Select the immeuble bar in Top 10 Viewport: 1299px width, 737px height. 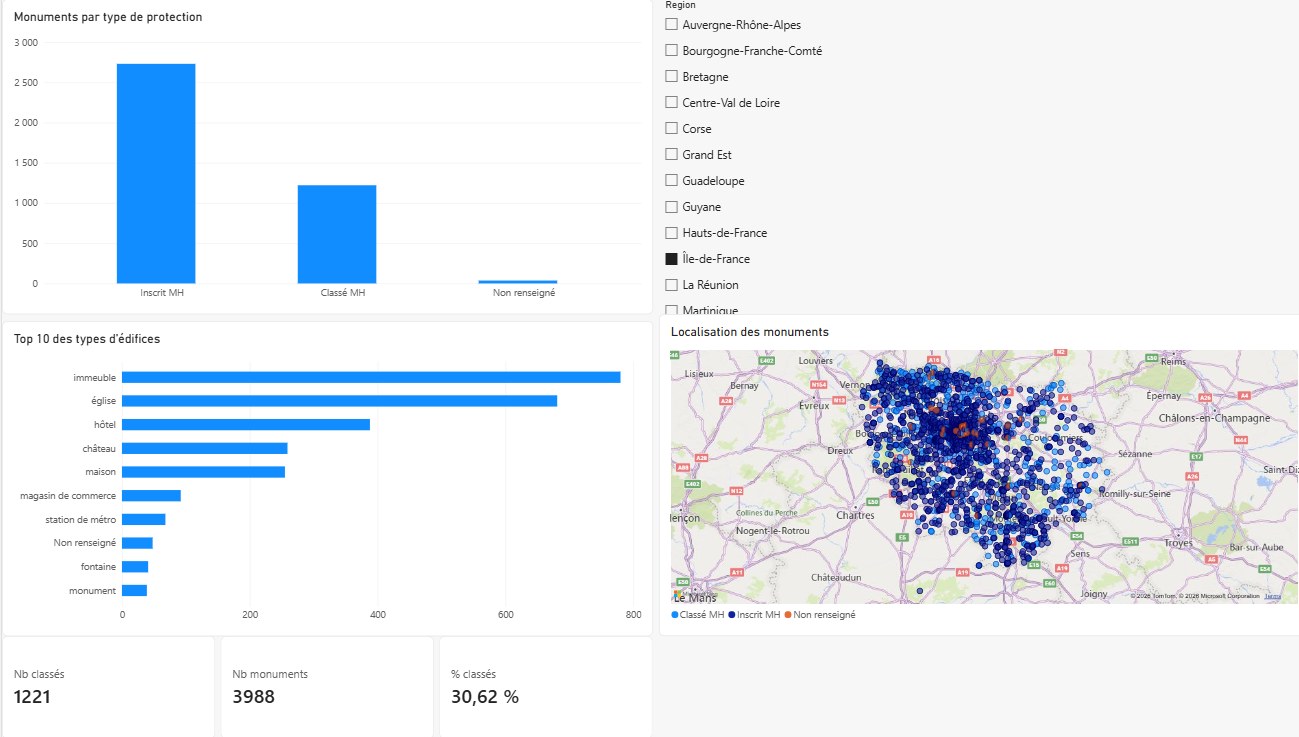[x=371, y=377]
